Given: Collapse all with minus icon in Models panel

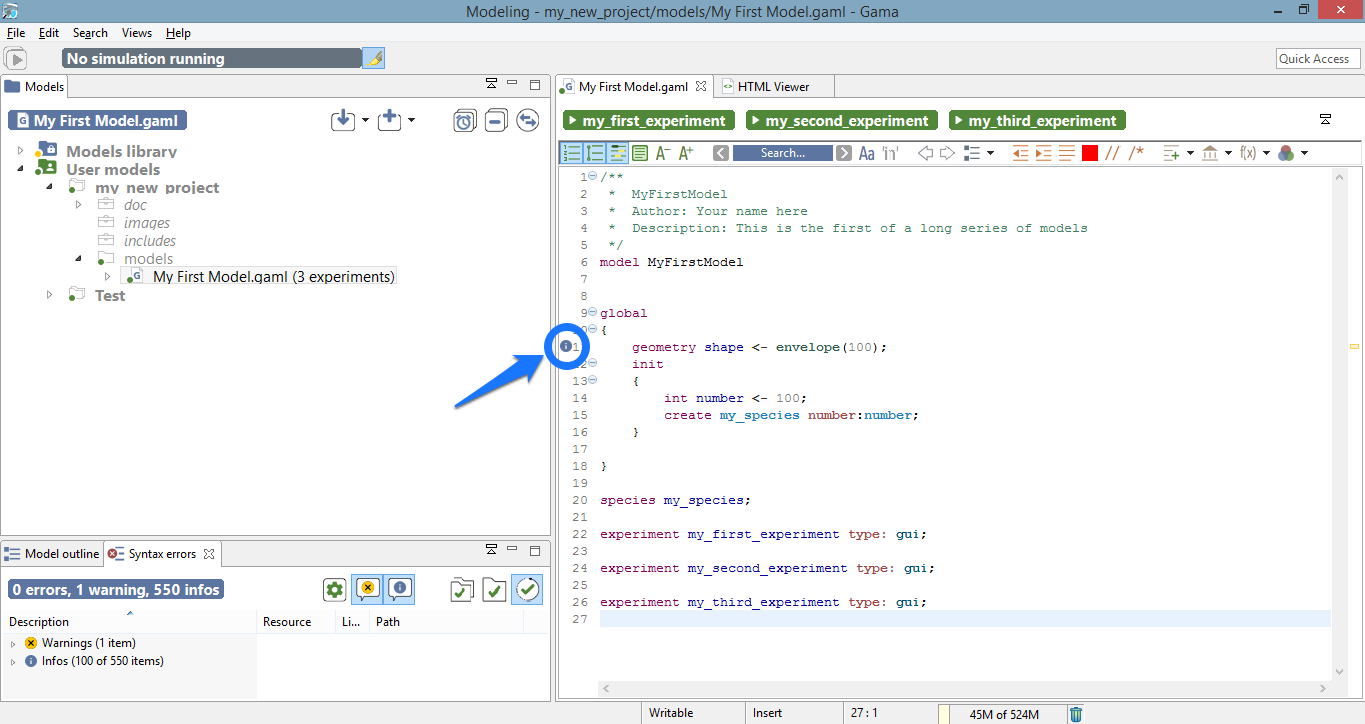Looking at the screenshot, I should pyautogui.click(x=496, y=120).
